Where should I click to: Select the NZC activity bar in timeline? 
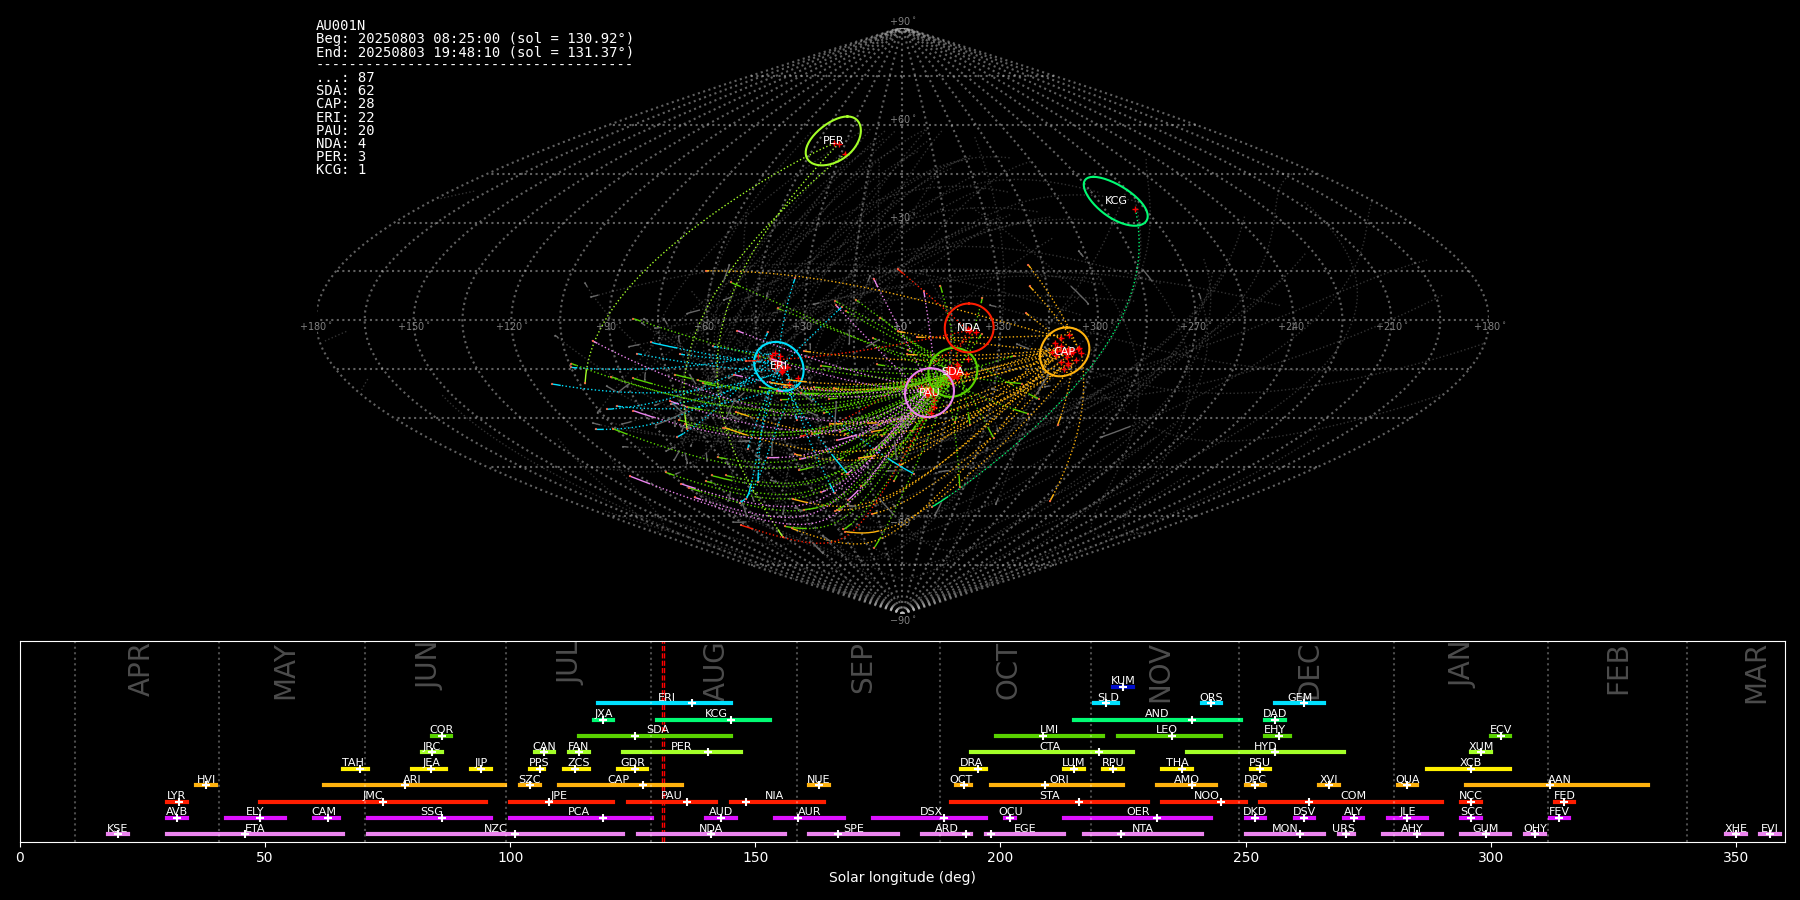coord(495,834)
